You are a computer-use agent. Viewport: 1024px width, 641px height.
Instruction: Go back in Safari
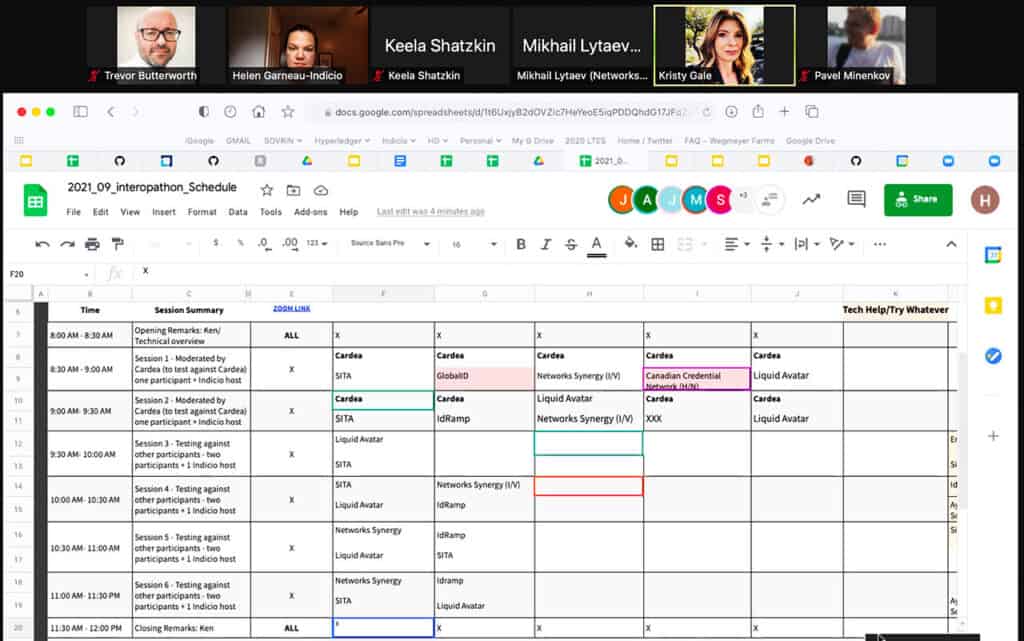pyautogui.click(x=110, y=112)
